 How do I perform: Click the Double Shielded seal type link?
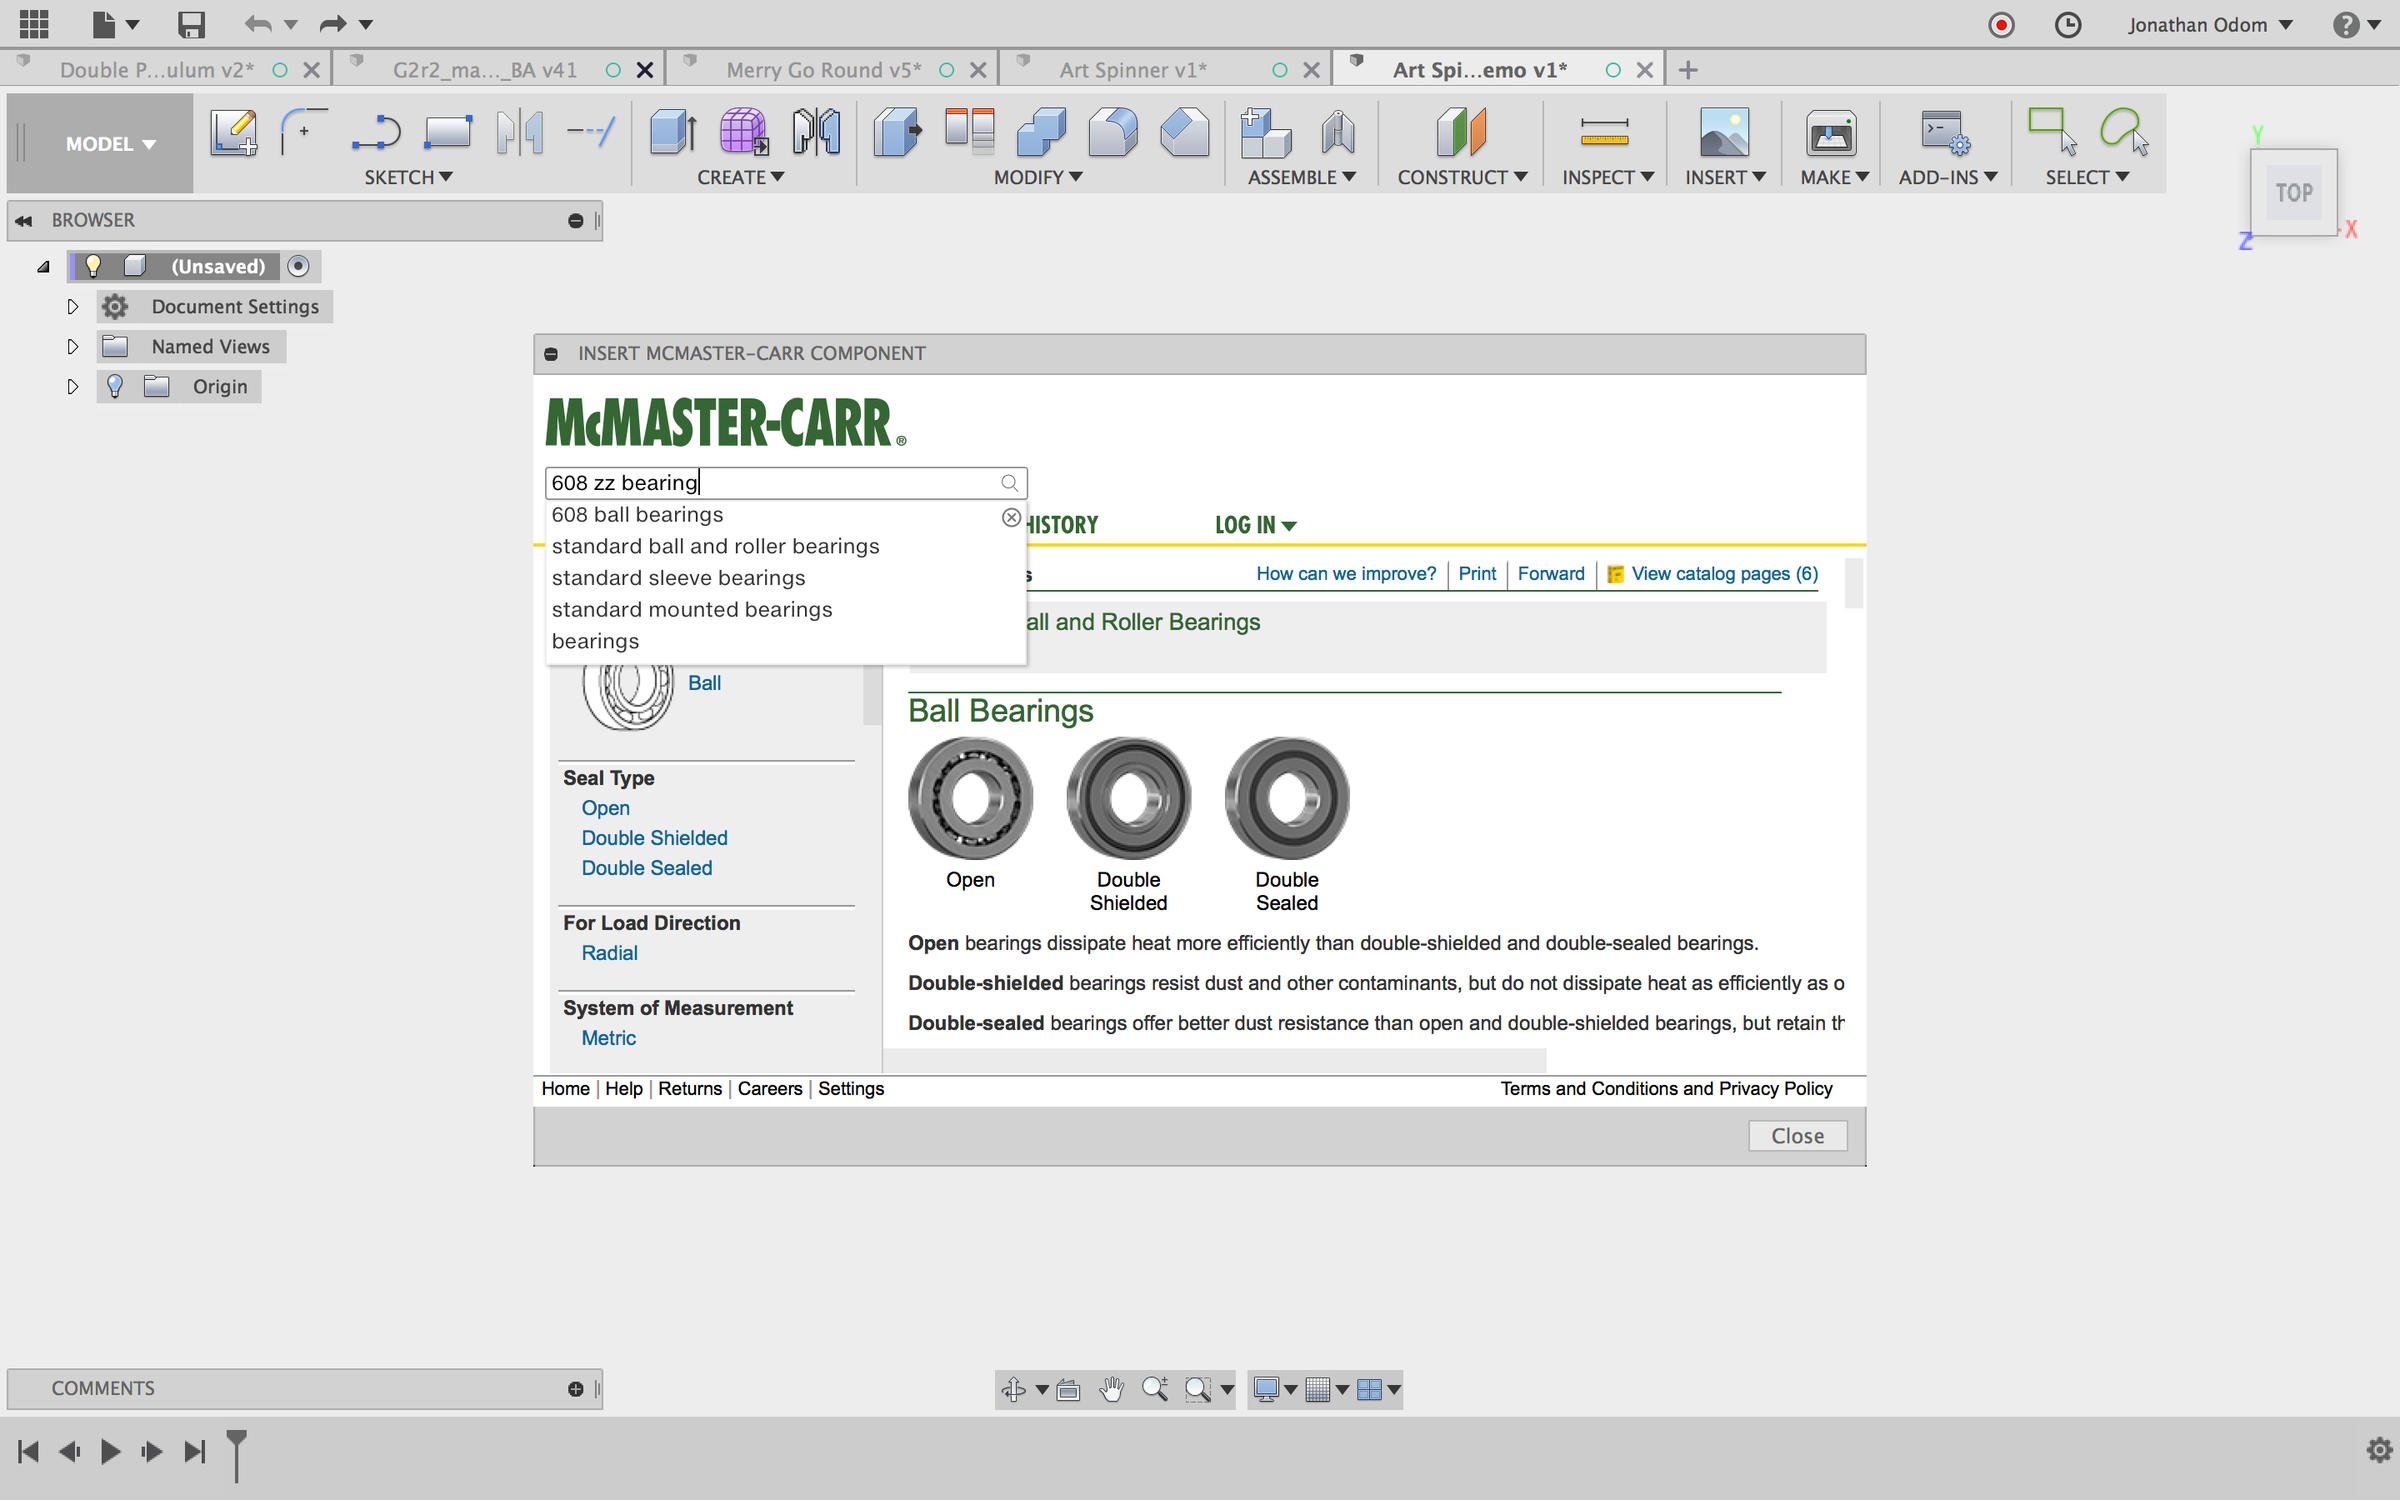pyautogui.click(x=654, y=838)
